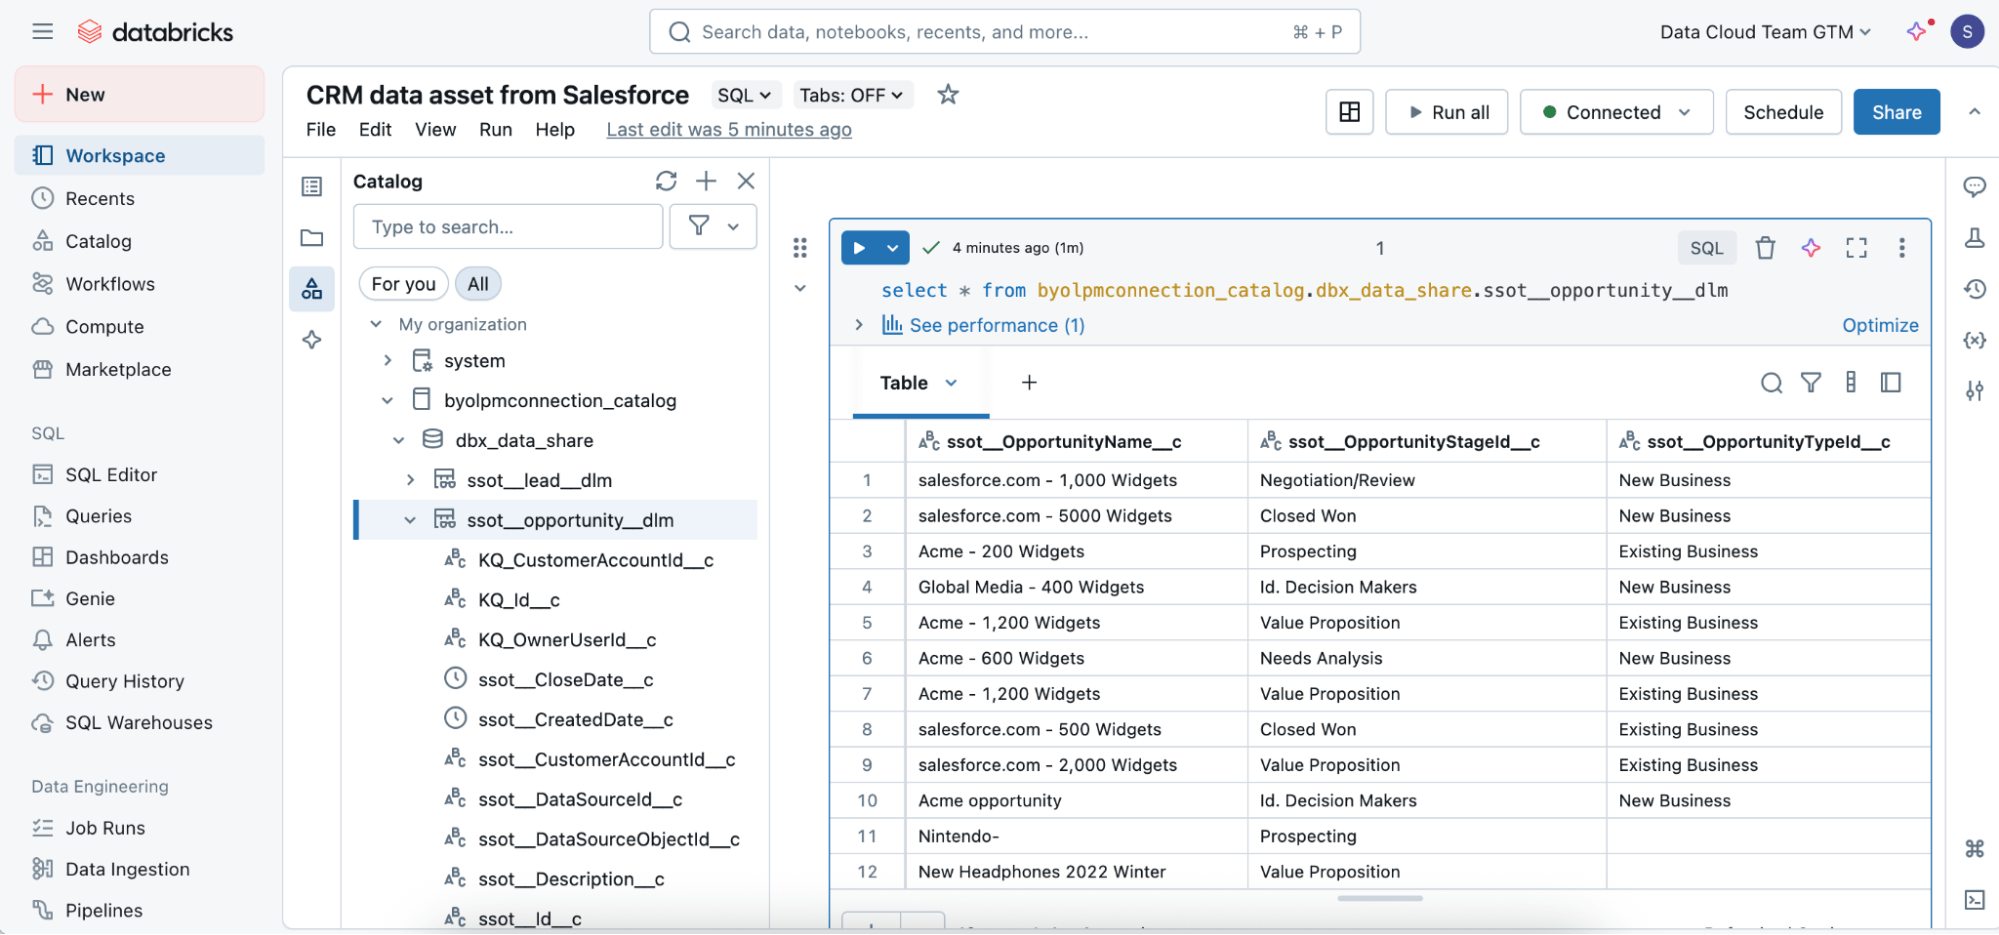1999x935 pixels.
Task: Open comments panel in right sidebar
Action: (x=1974, y=187)
